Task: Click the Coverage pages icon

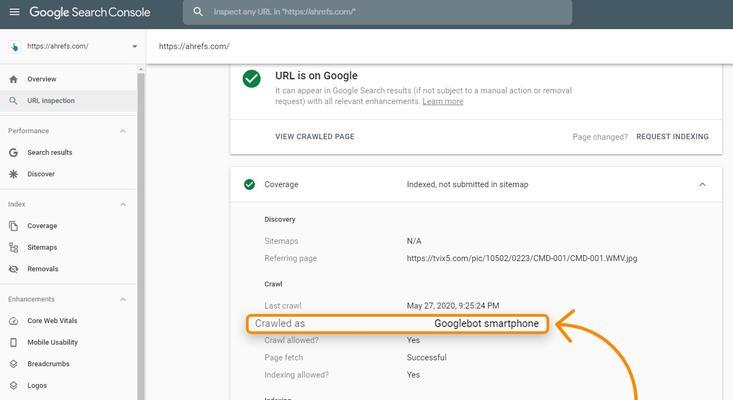Action: point(14,226)
